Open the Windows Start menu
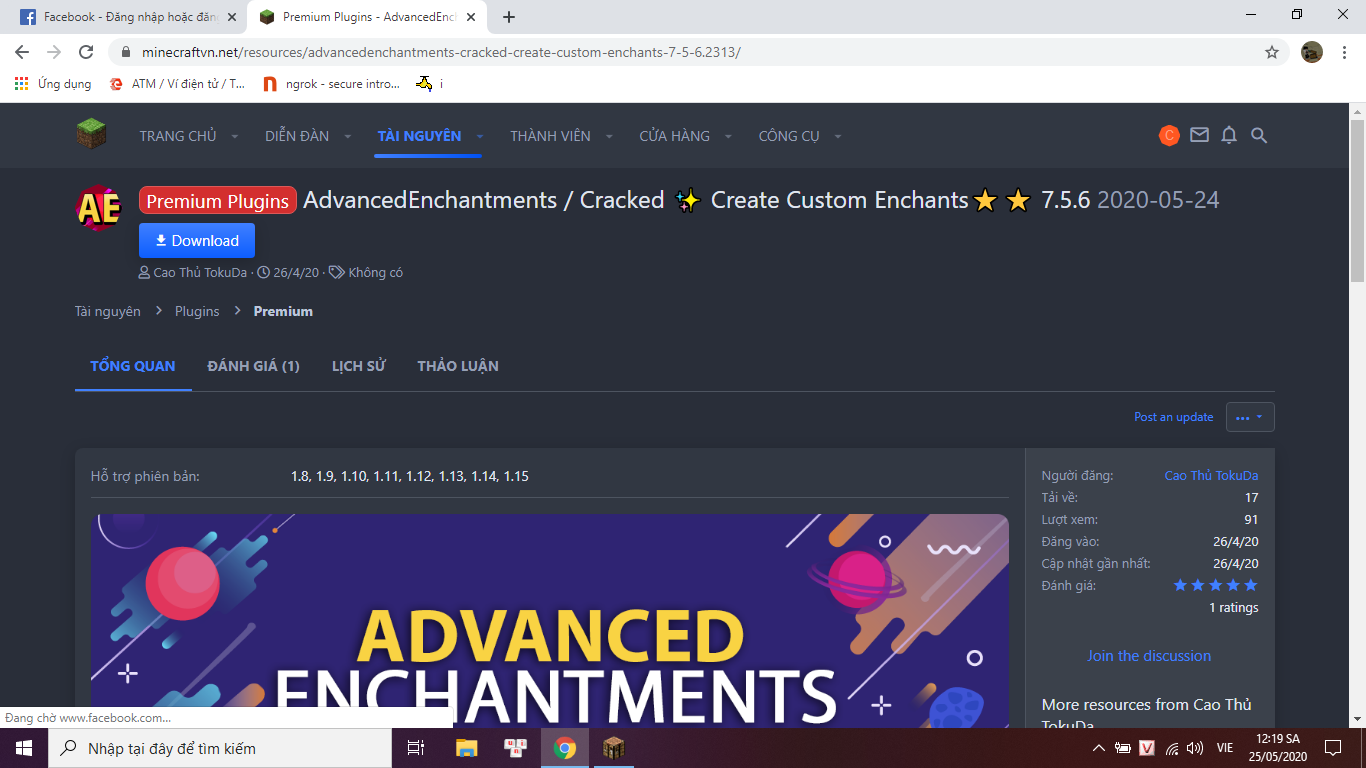1366x768 pixels. 23,748
